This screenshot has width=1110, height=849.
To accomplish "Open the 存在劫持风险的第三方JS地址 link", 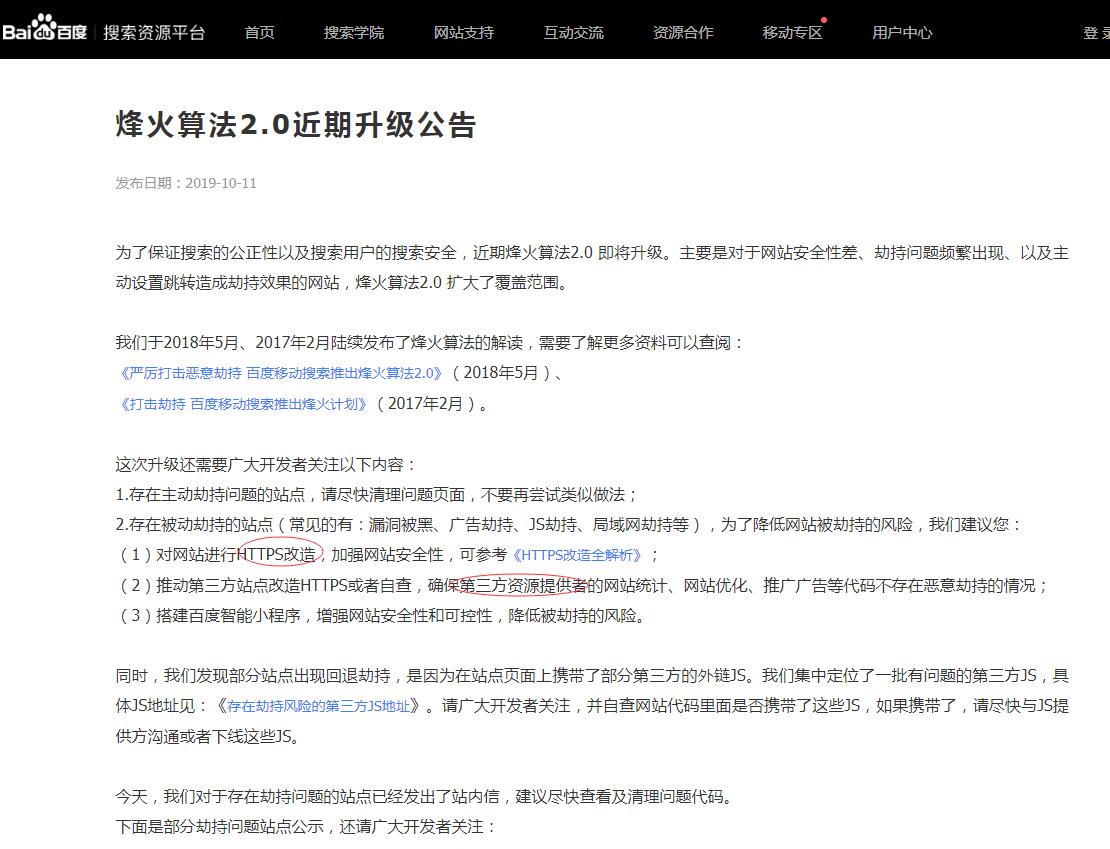I will tap(319, 706).
